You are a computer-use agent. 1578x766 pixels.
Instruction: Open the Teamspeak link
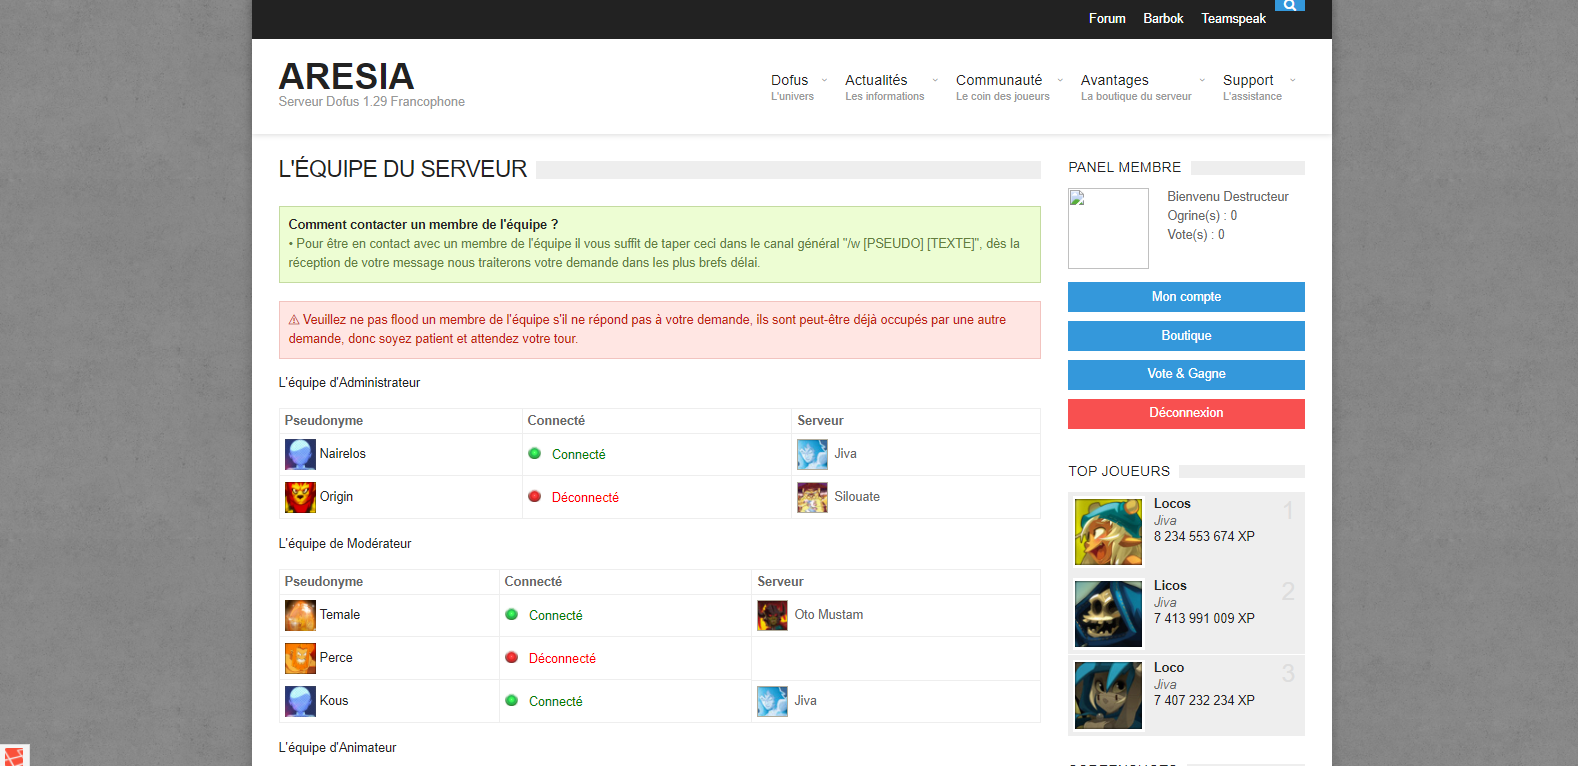pyautogui.click(x=1233, y=19)
